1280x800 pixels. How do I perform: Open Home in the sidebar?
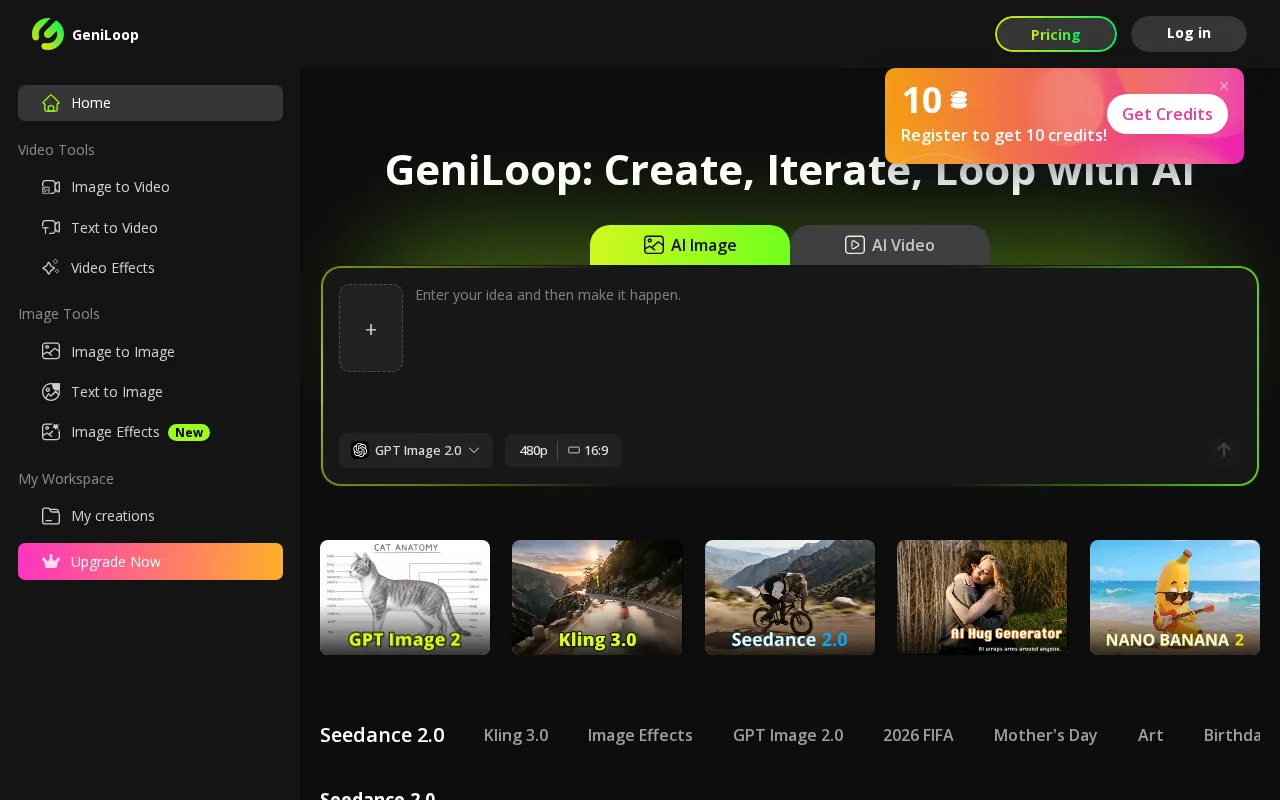(x=150, y=103)
